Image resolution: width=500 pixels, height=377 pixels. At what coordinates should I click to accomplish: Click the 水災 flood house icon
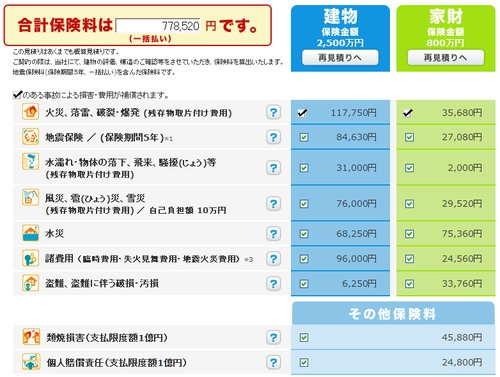31,233
